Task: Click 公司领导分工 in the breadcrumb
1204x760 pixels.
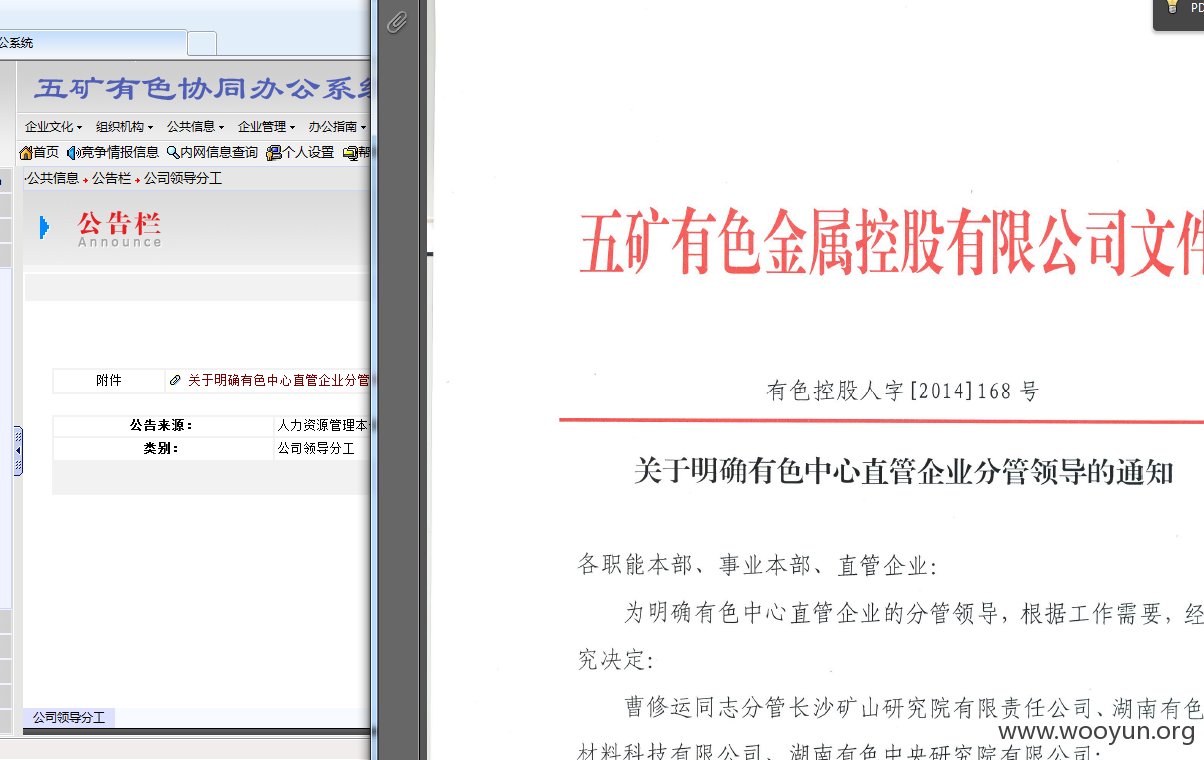Action: [183, 178]
